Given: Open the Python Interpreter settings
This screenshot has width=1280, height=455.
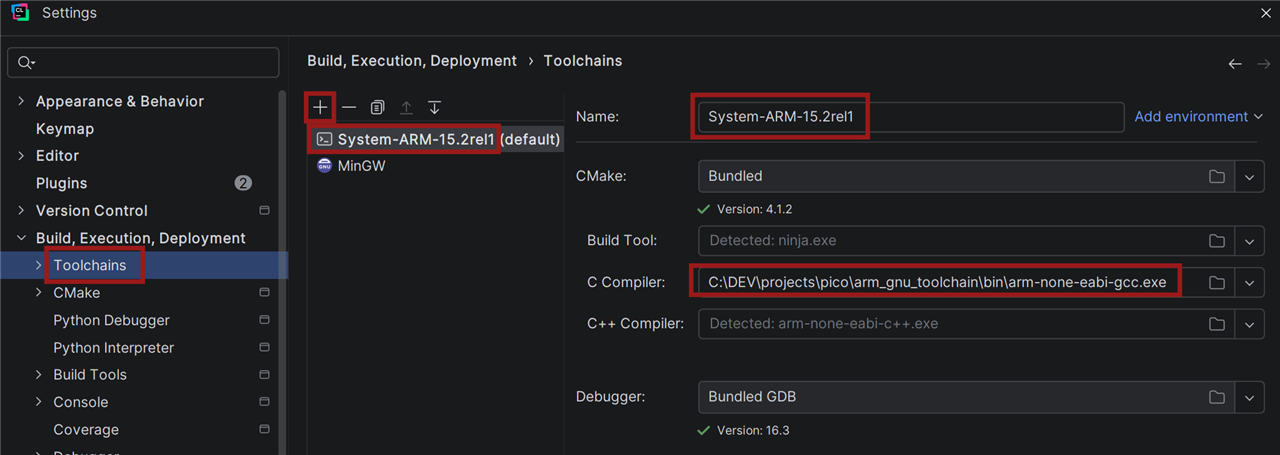Looking at the screenshot, I should (x=113, y=348).
